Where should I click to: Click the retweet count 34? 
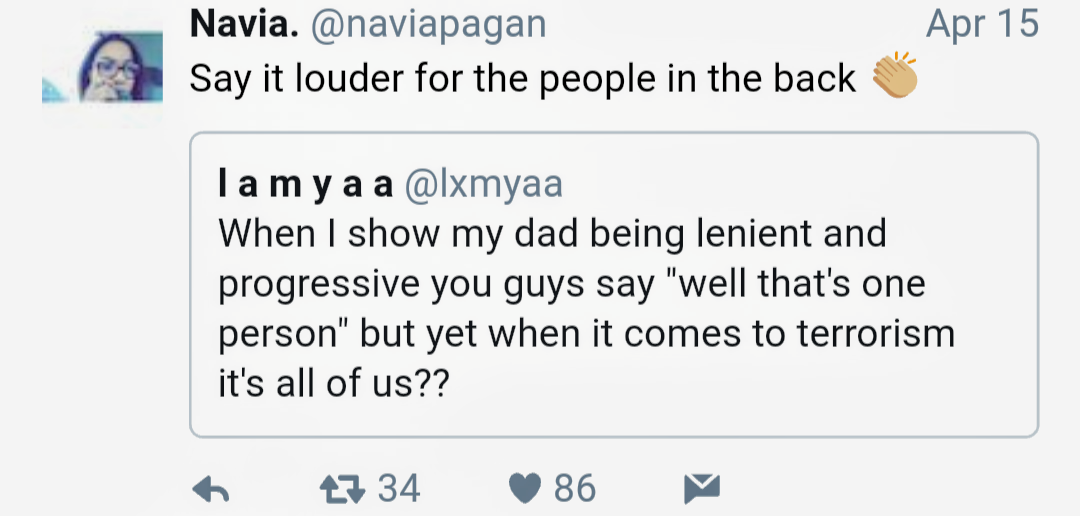(398, 489)
